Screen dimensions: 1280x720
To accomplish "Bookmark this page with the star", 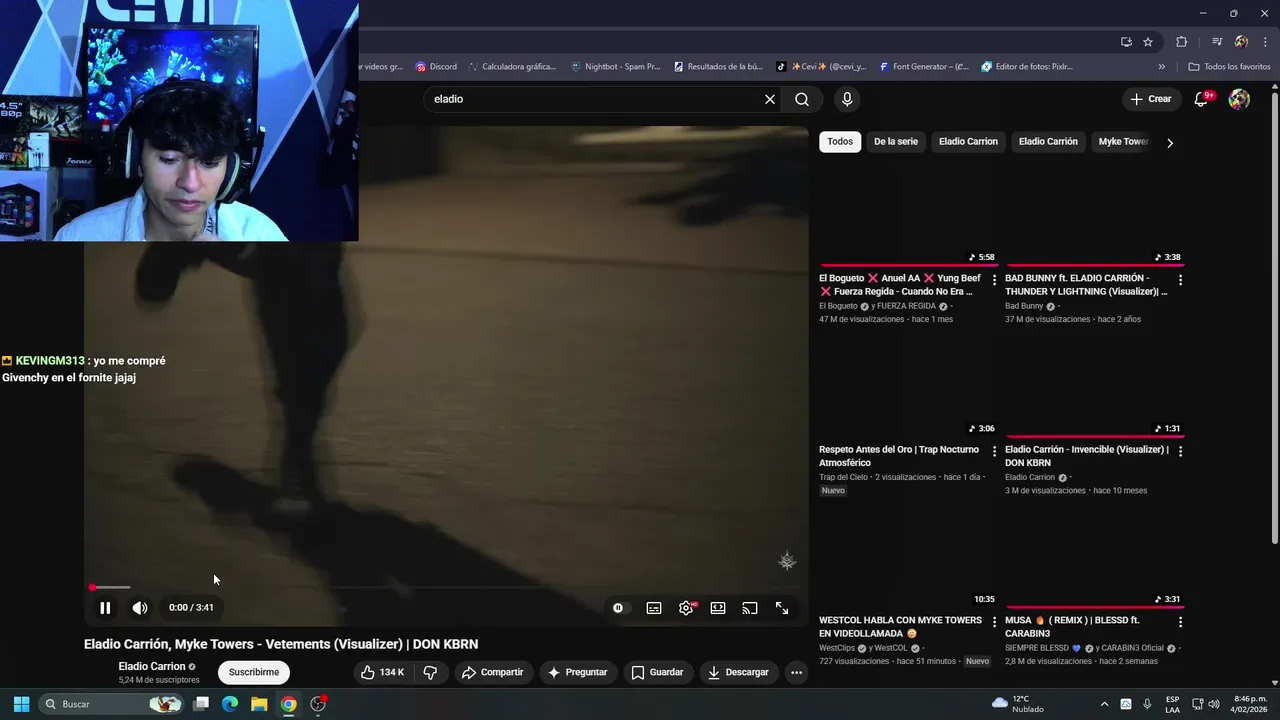I will coord(1148,42).
